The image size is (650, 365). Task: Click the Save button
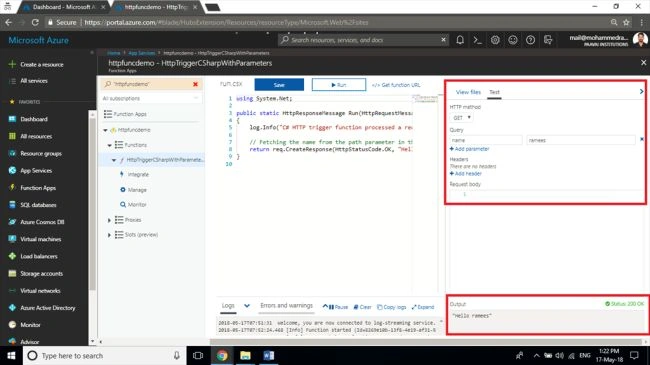coord(279,85)
